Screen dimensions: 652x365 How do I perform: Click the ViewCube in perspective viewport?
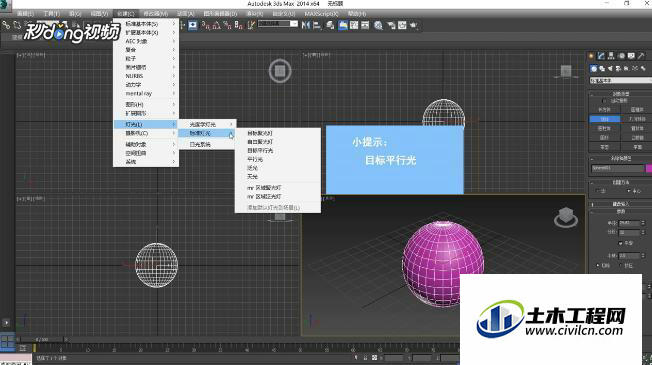pyautogui.click(x=566, y=217)
